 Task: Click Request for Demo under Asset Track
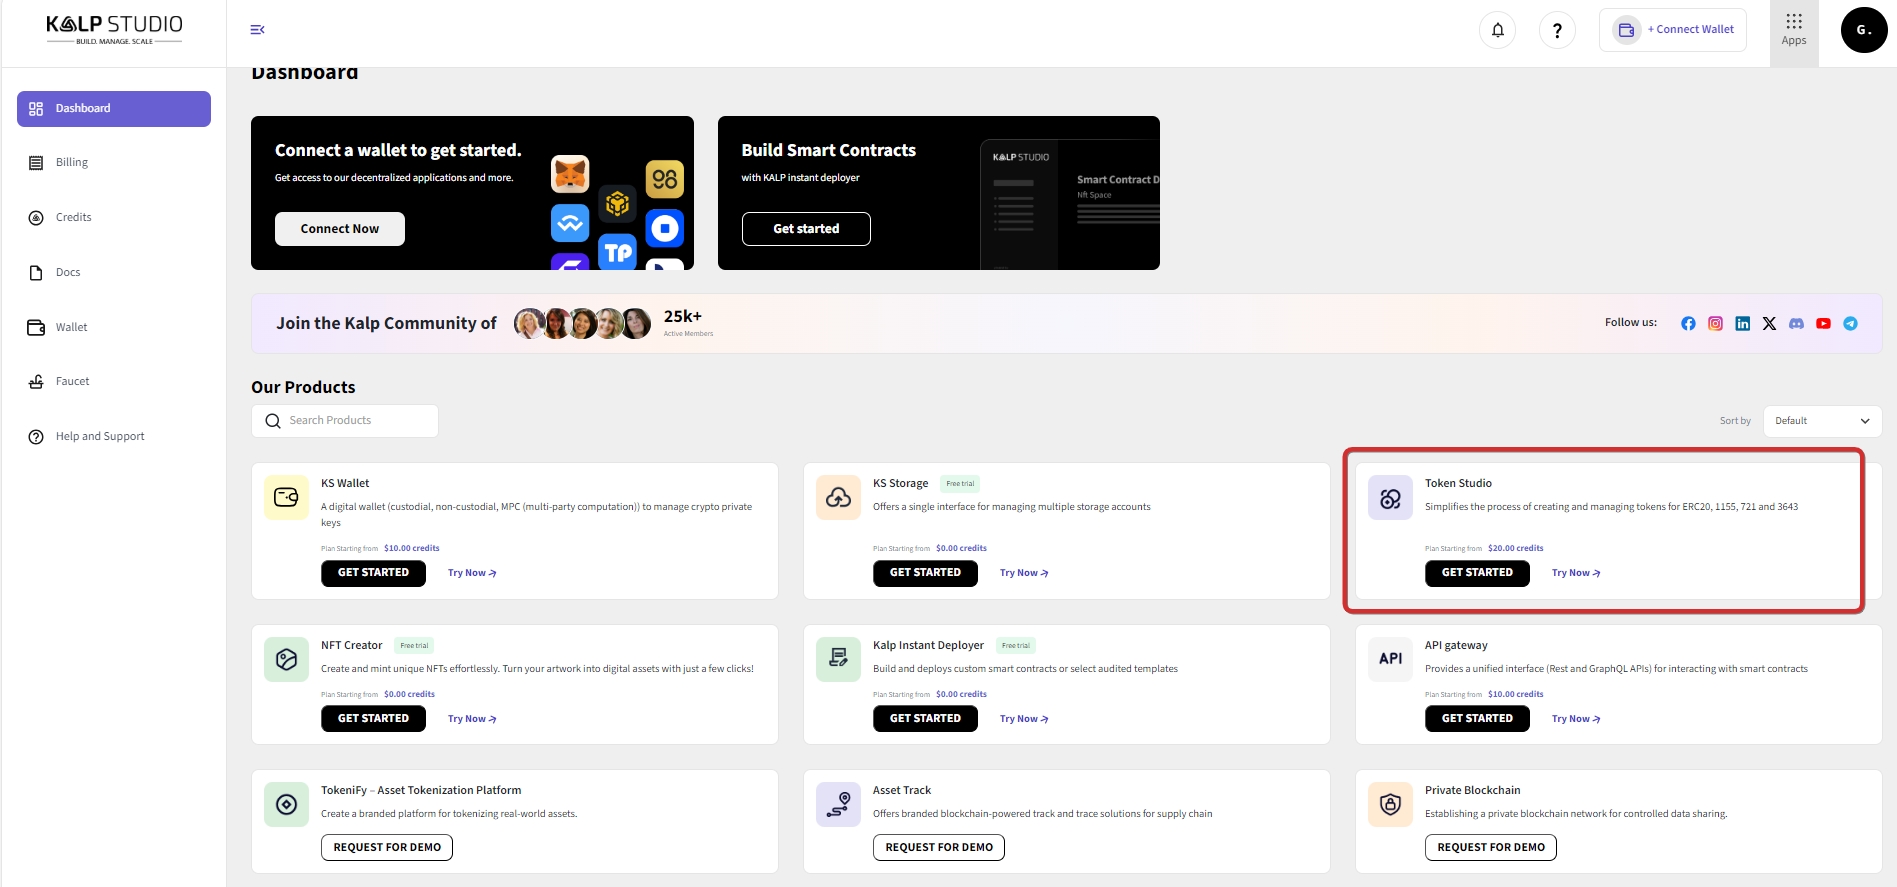pos(938,847)
